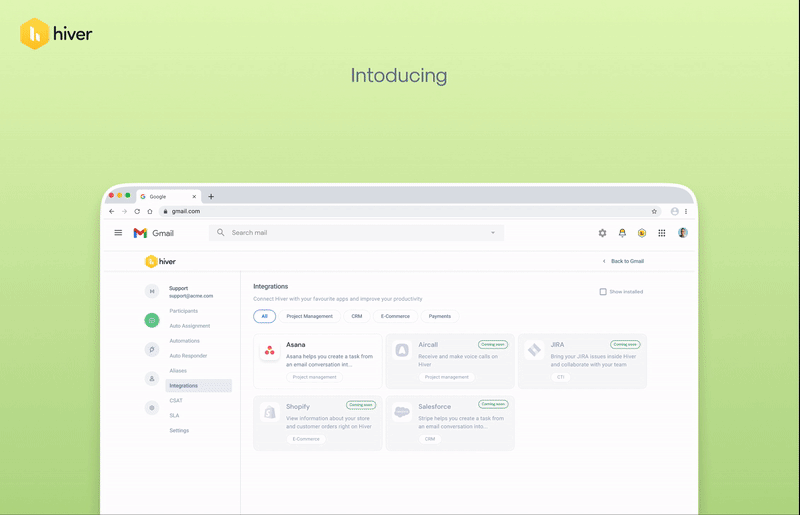Open a new browser tab

(211, 197)
